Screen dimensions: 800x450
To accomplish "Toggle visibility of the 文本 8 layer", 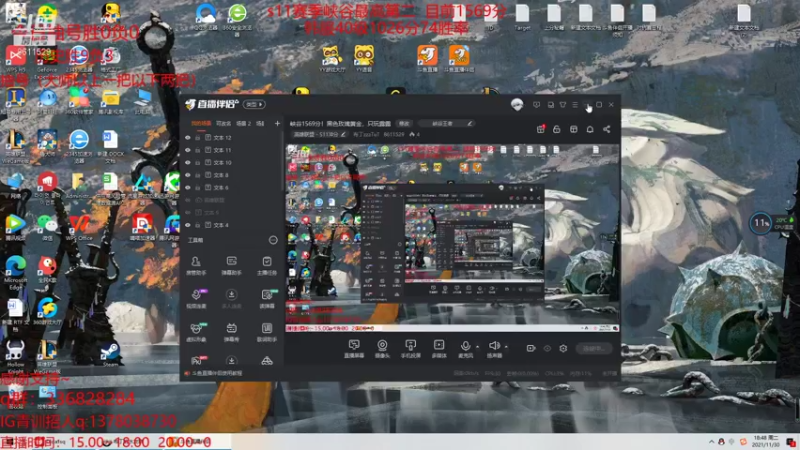I will [188, 175].
